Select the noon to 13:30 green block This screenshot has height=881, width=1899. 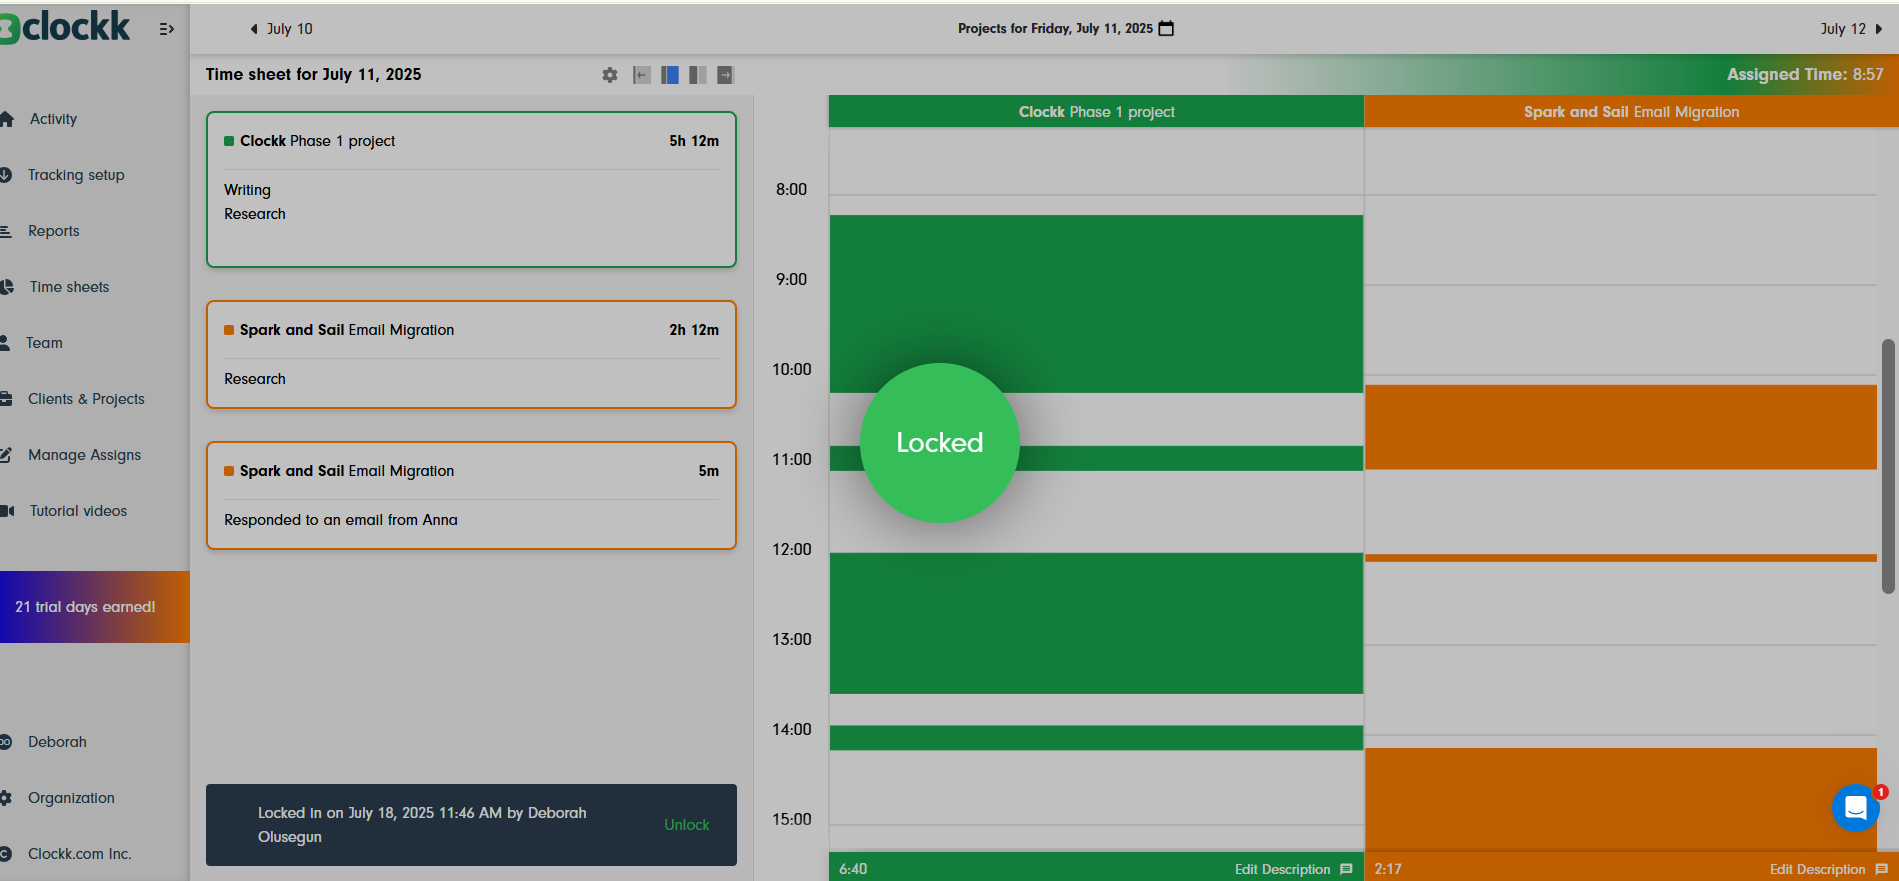click(x=1096, y=623)
